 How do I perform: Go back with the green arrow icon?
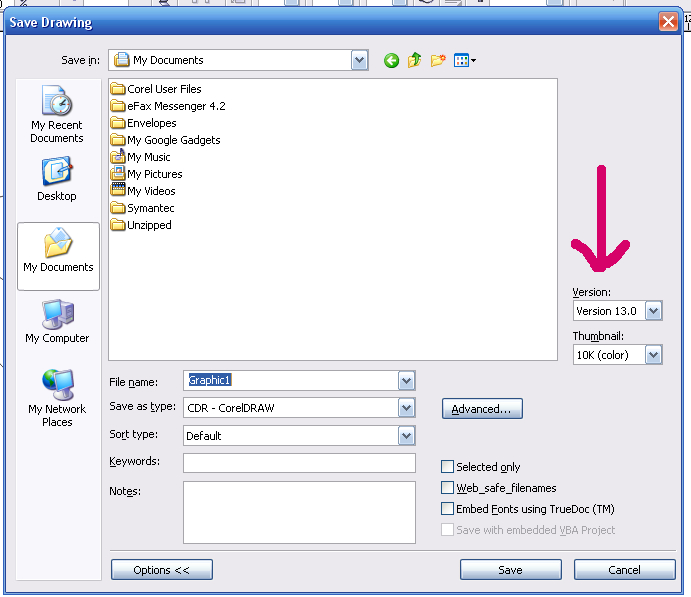(x=391, y=60)
